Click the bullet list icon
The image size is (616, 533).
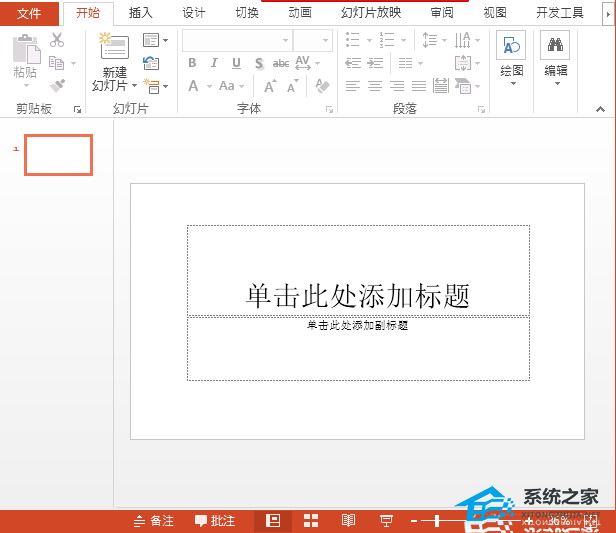pos(352,40)
